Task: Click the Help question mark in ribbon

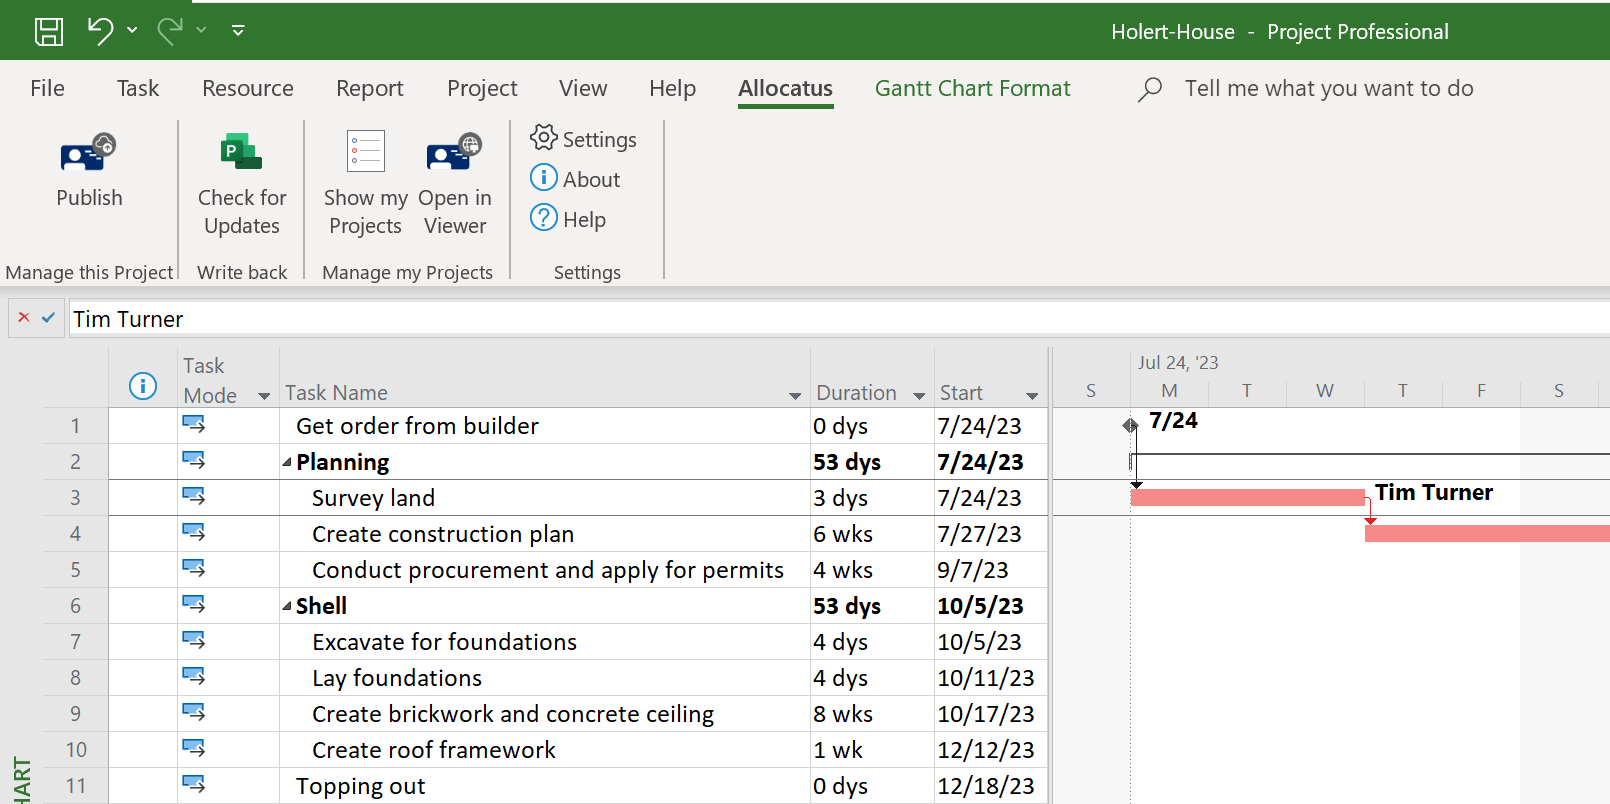Action: tap(544, 218)
